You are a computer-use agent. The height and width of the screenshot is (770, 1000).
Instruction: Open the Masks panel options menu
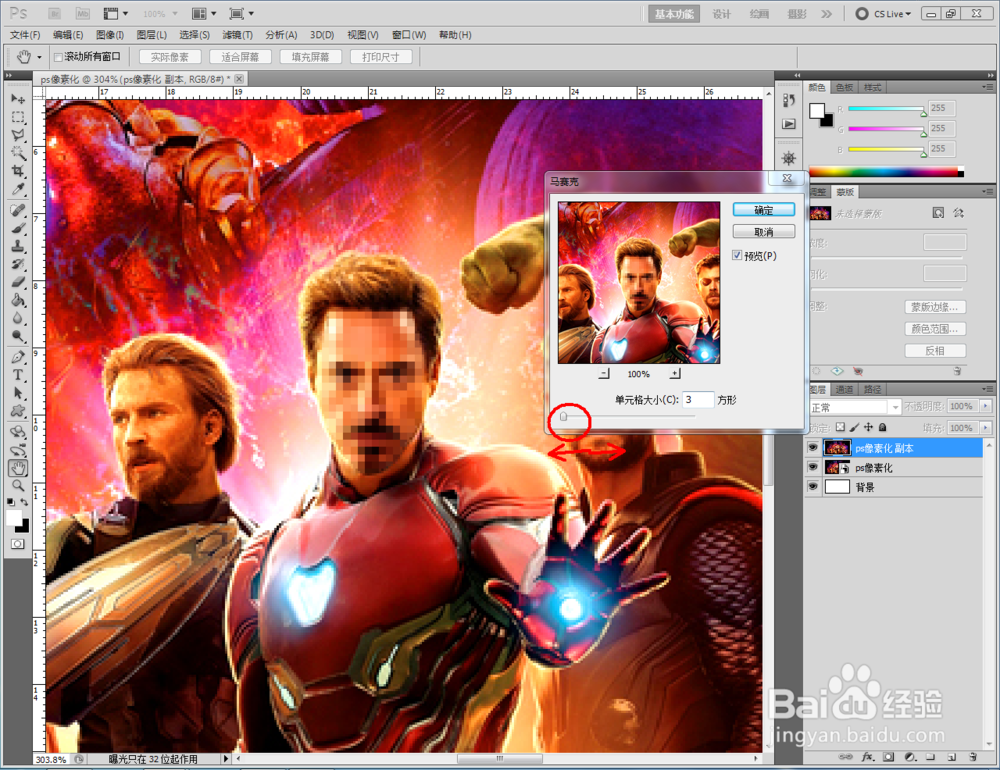coord(987,191)
